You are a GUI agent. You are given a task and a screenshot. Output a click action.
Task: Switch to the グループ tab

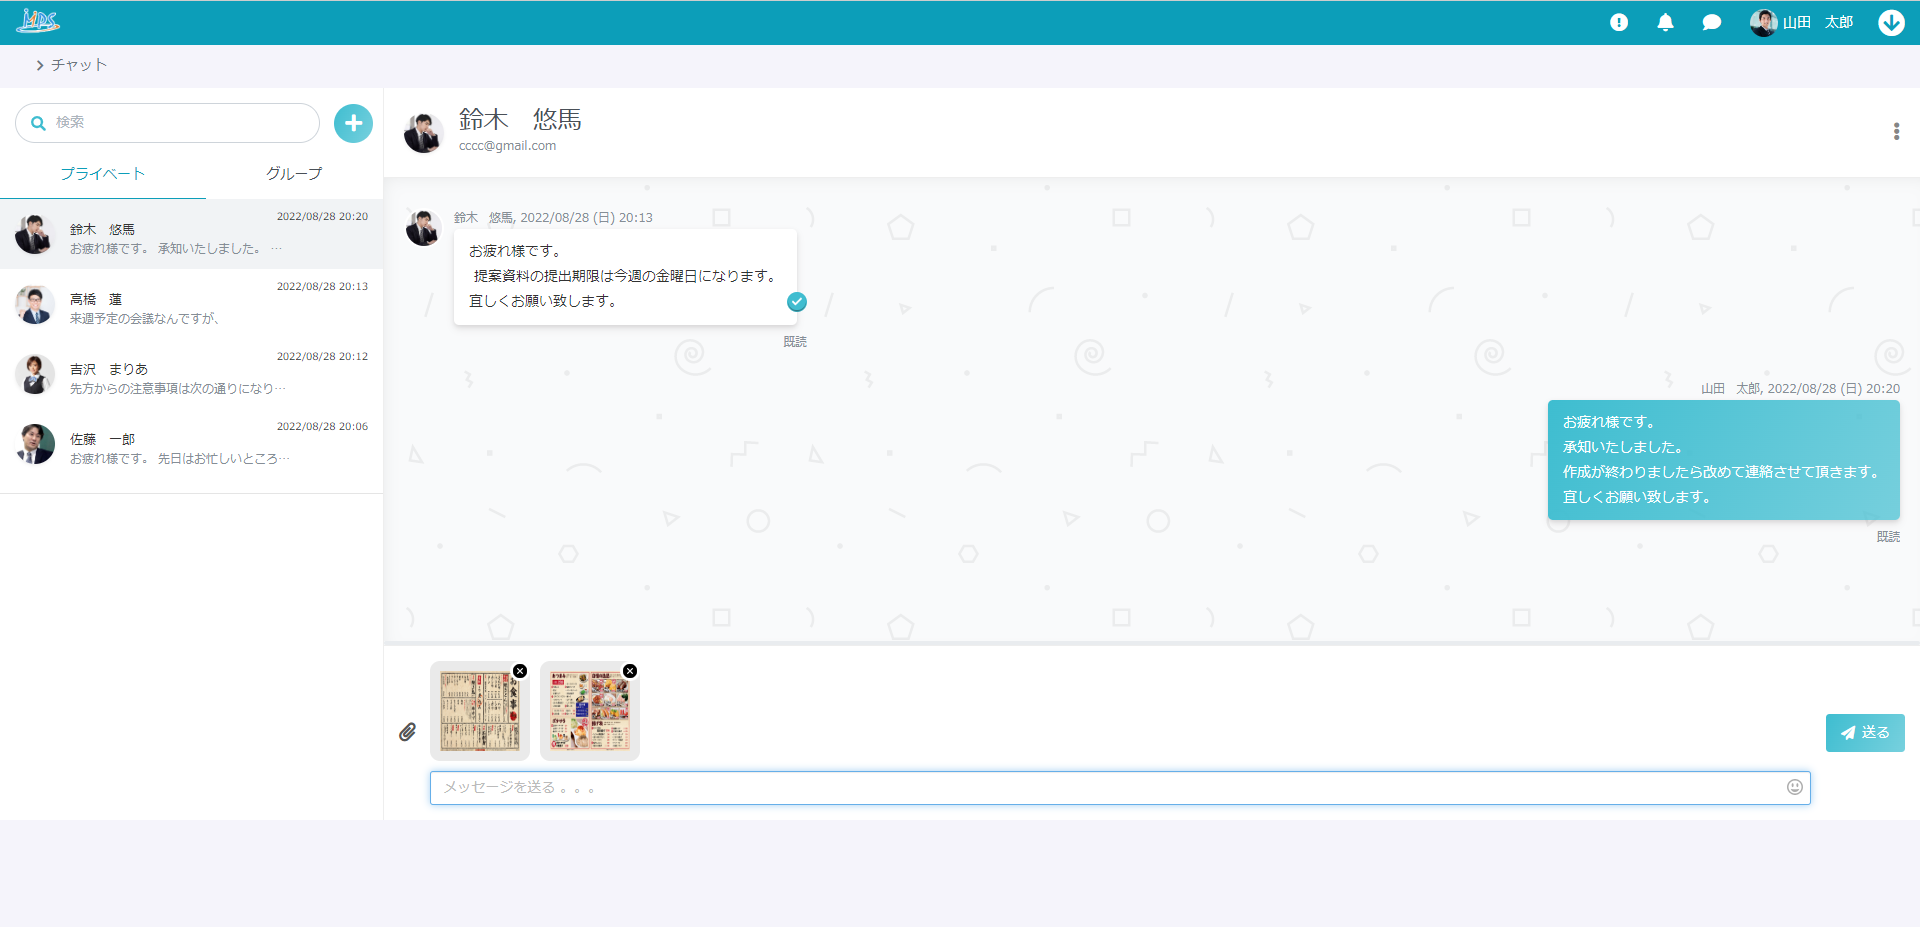[294, 174]
